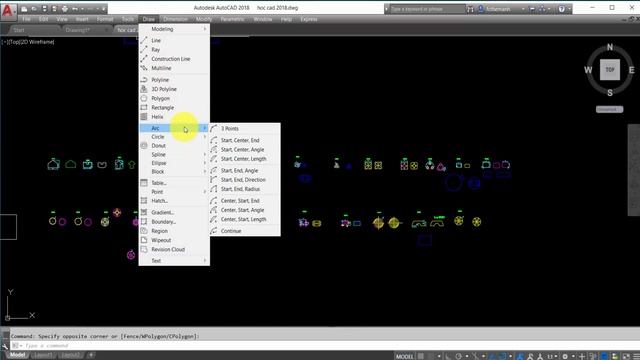Click the Undo arrow in Quick Access toolbar
Image resolution: width=640 pixels, height=360 pixels.
tap(75, 9)
